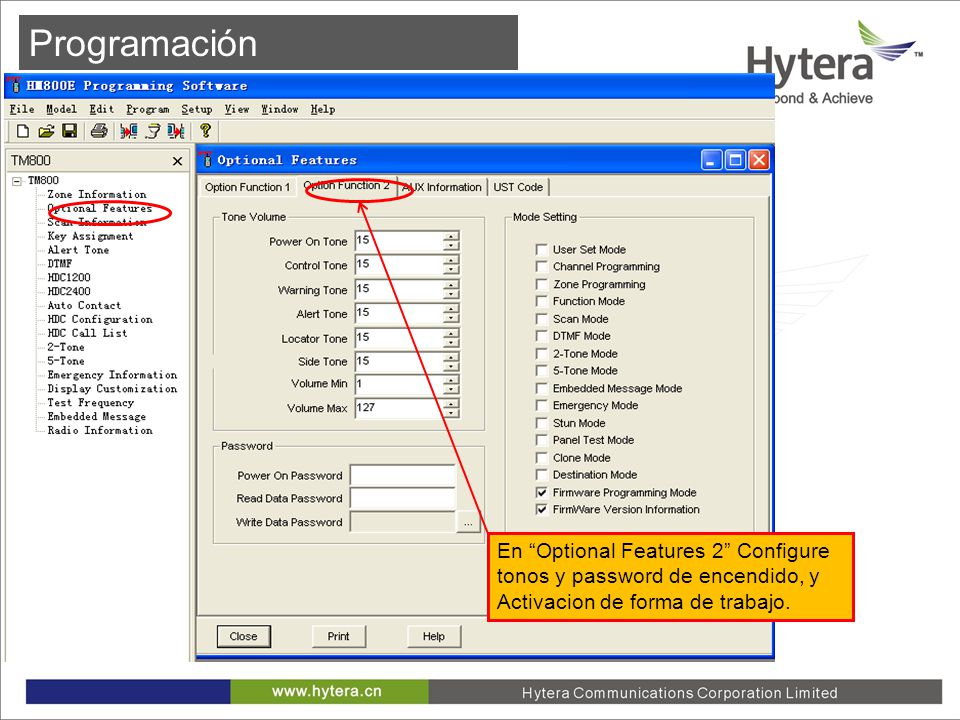Click the Read Data Password field

pos(402,498)
